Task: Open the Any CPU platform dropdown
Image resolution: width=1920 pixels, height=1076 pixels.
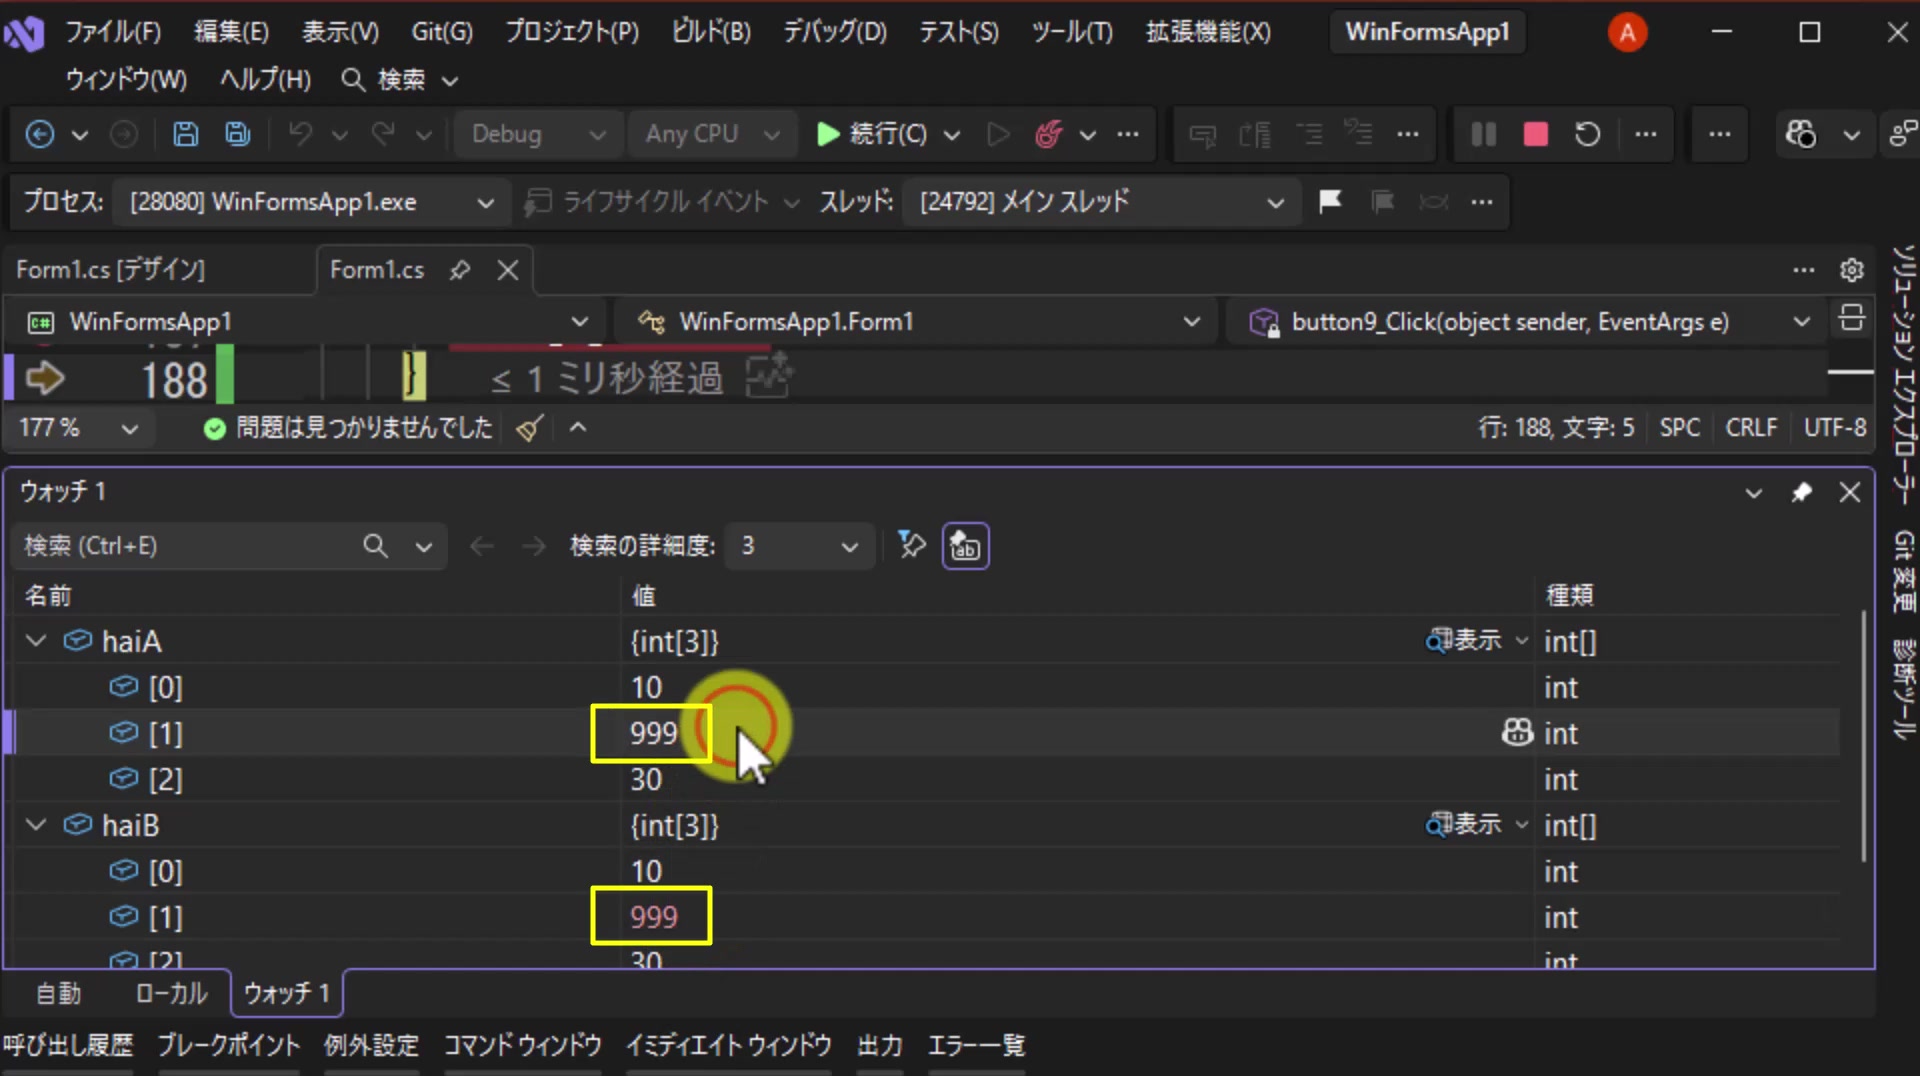Action: tap(711, 134)
